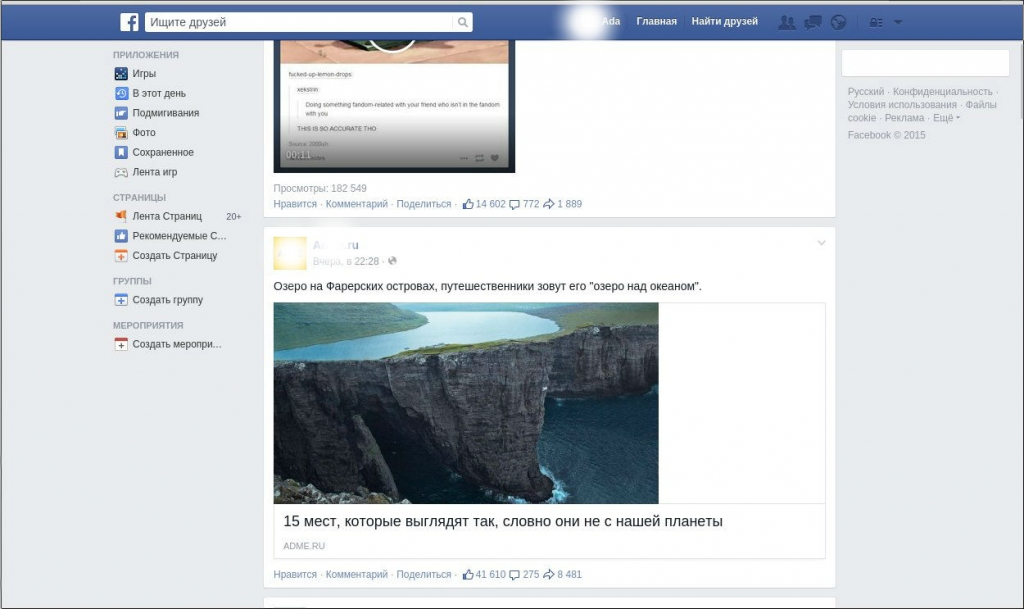Open Игры in the sidebar
The width and height of the screenshot is (1024, 609).
pos(144,74)
